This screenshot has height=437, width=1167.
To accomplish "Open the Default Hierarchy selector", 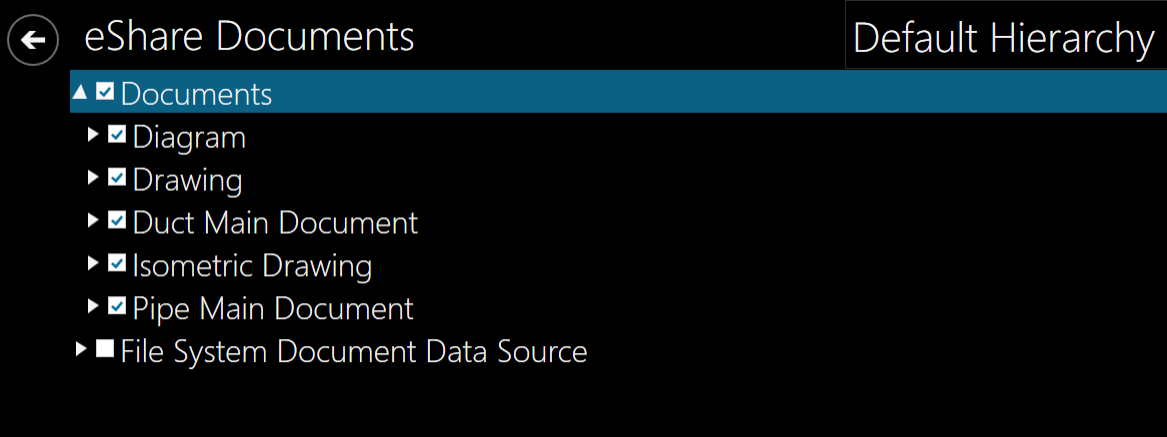I will click(x=1003, y=39).
